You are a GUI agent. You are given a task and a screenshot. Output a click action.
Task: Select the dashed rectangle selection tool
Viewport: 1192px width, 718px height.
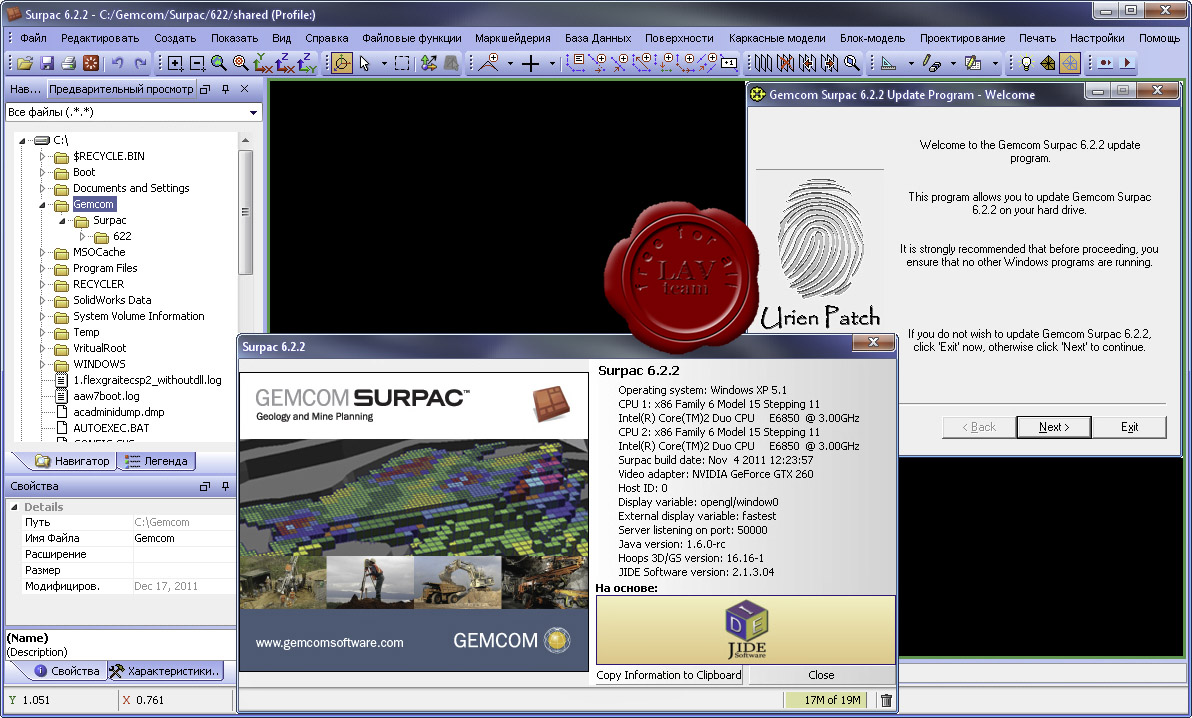coord(402,64)
